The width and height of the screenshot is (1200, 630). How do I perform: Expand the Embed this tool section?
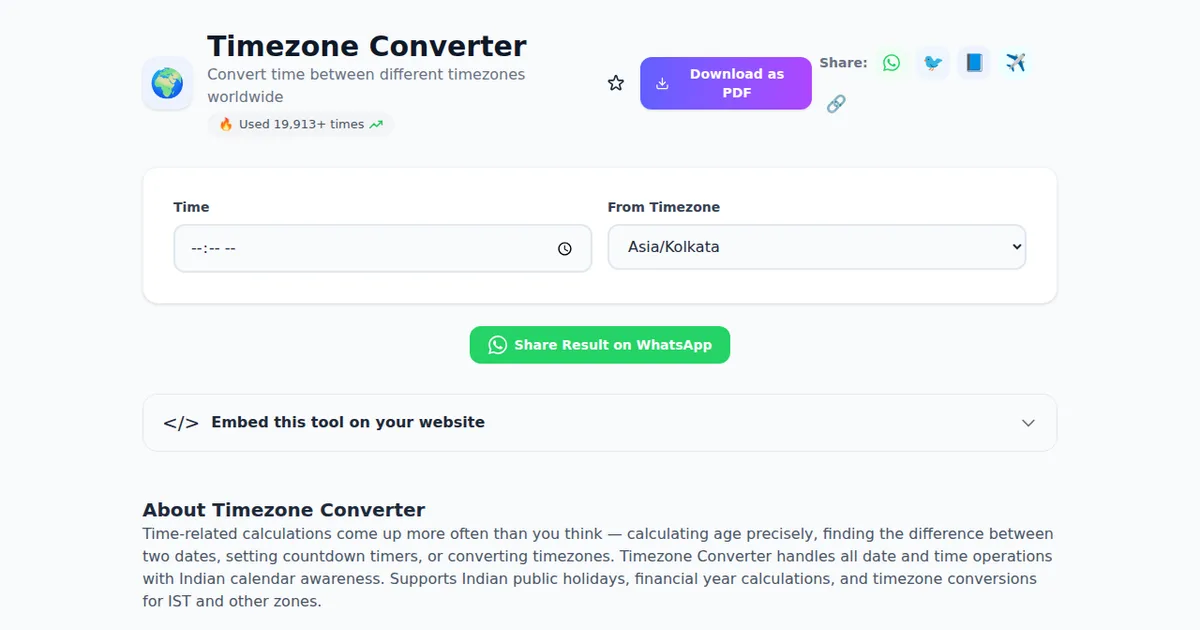[x=600, y=422]
